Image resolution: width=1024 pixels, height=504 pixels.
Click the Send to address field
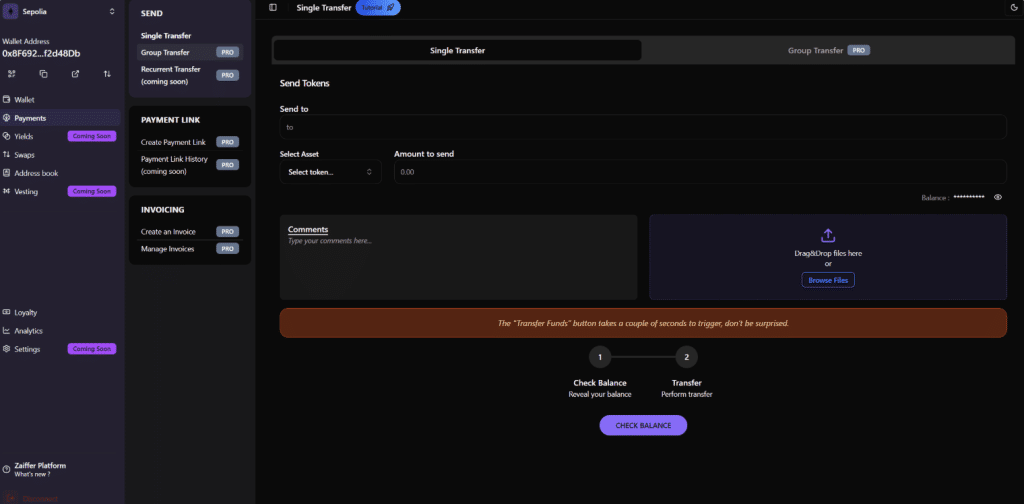(x=643, y=127)
